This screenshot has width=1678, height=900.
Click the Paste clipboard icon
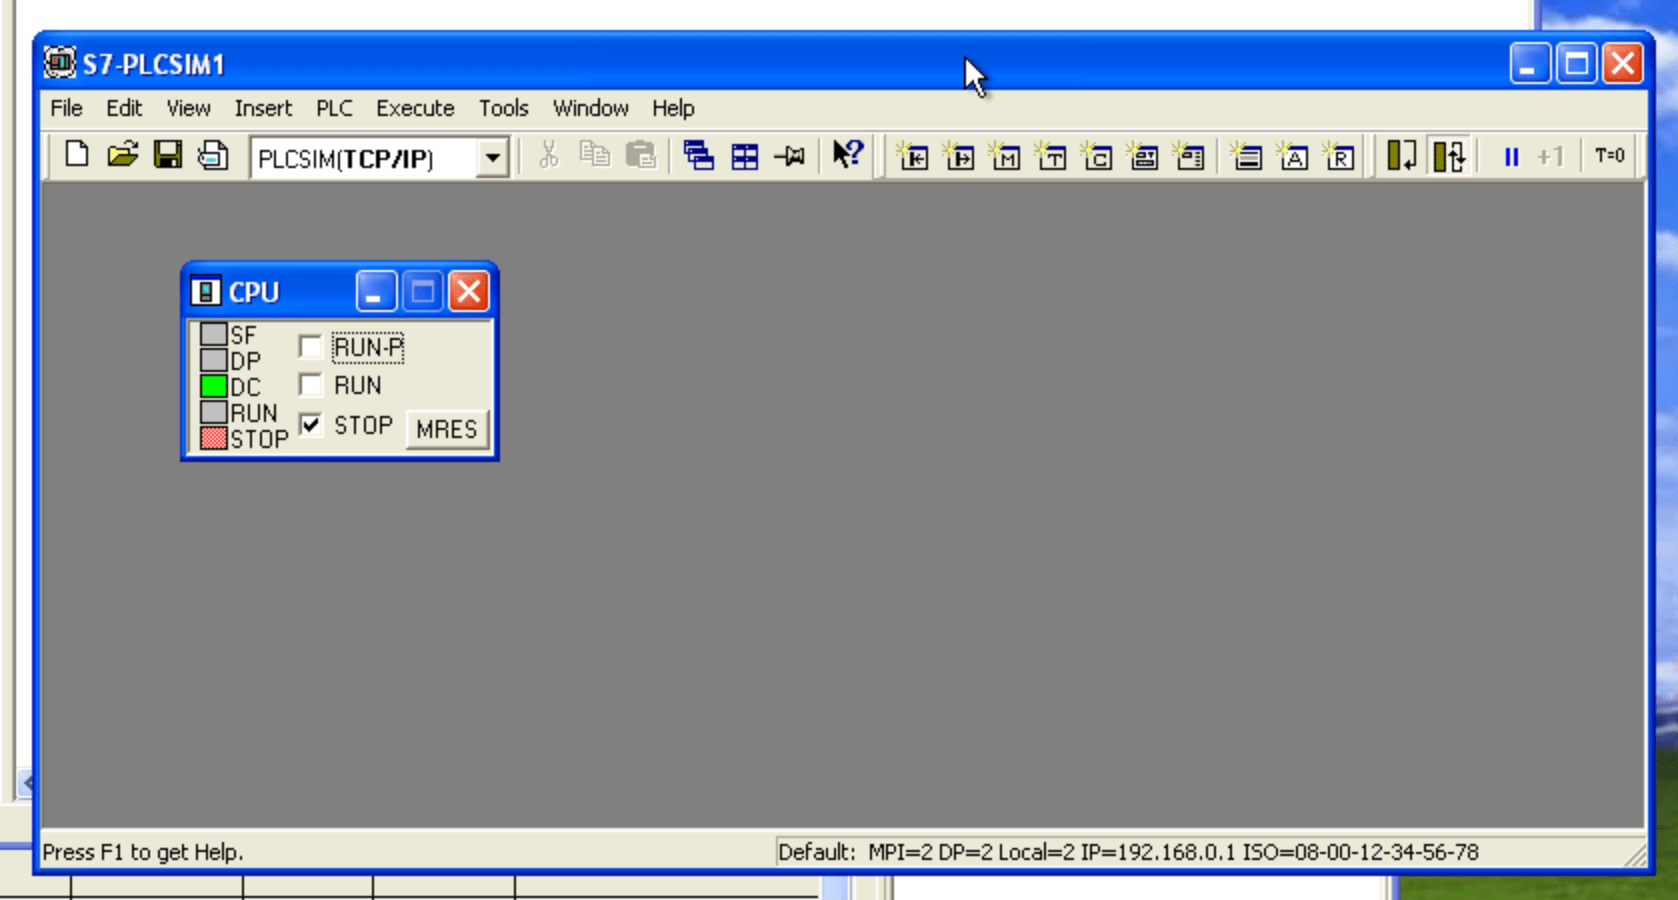pos(640,155)
